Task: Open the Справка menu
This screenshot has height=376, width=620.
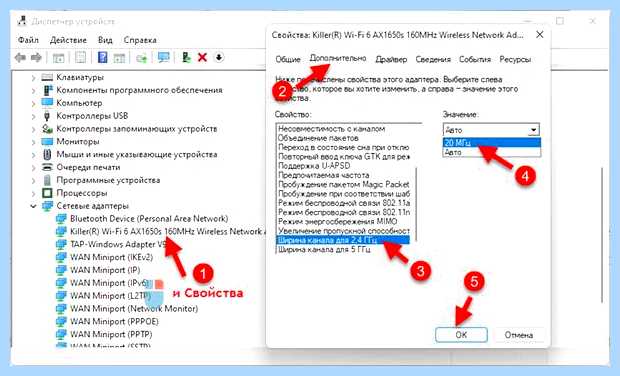Action: point(140,40)
